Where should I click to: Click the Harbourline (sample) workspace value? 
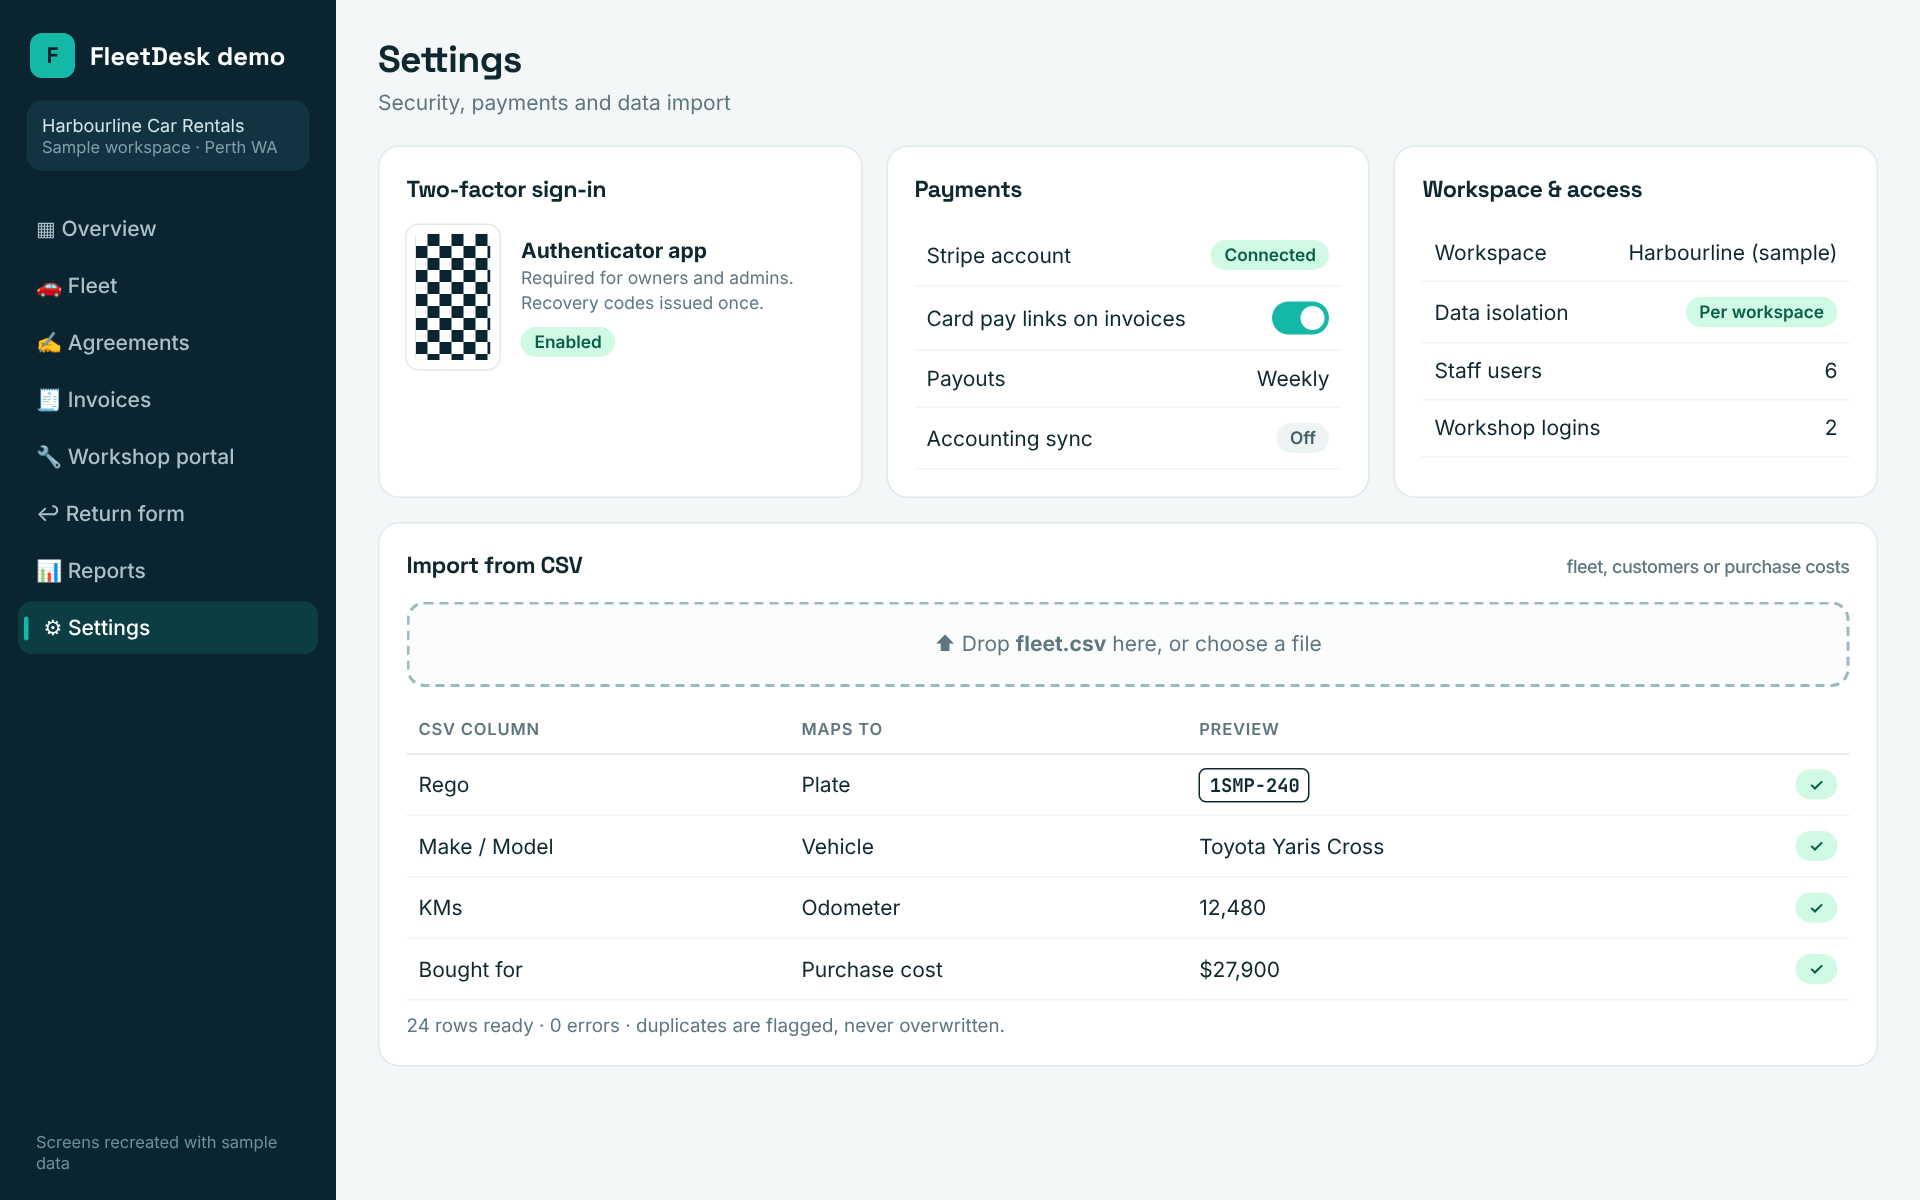(x=1732, y=253)
